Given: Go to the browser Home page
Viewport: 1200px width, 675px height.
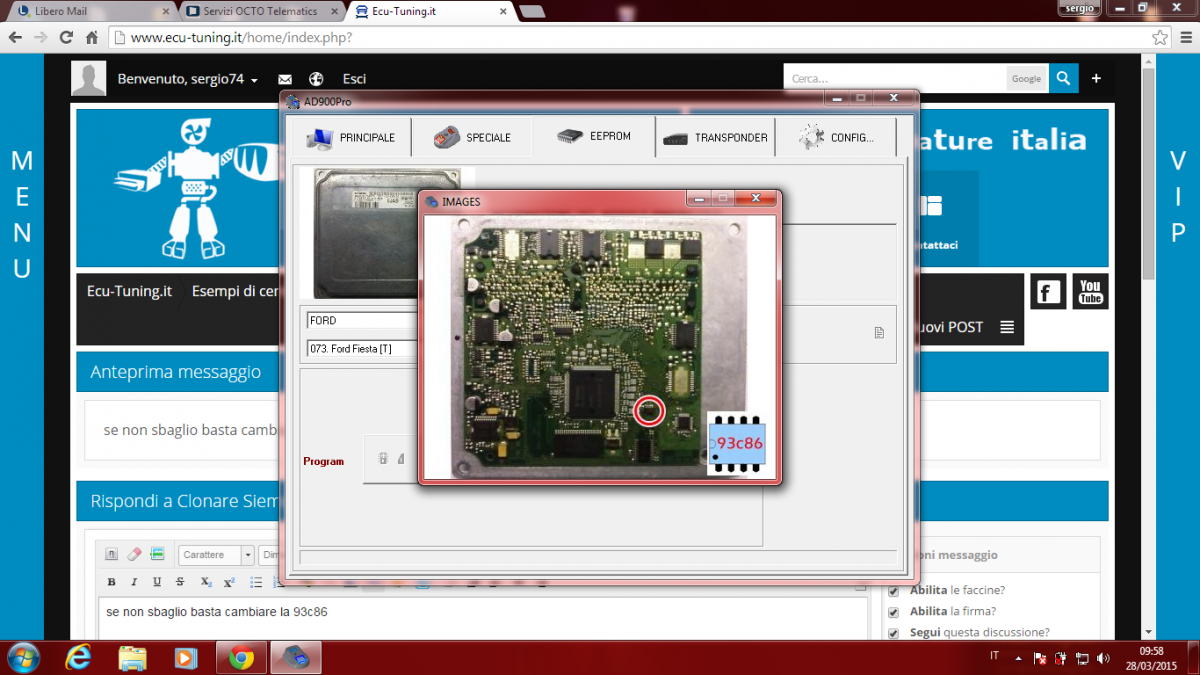Looking at the screenshot, I should click(91, 37).
